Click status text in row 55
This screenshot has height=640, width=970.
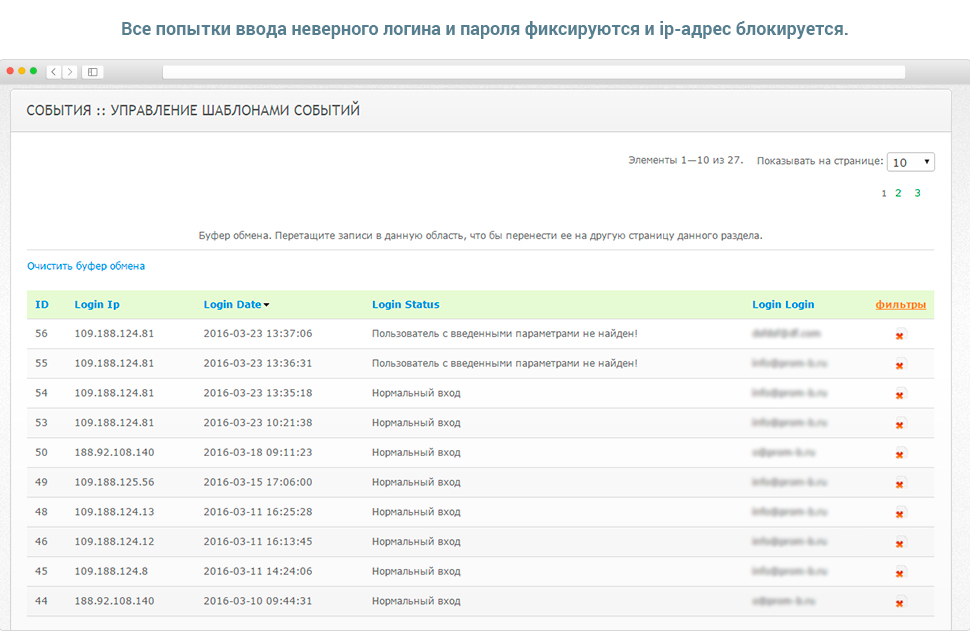point(505,363)
